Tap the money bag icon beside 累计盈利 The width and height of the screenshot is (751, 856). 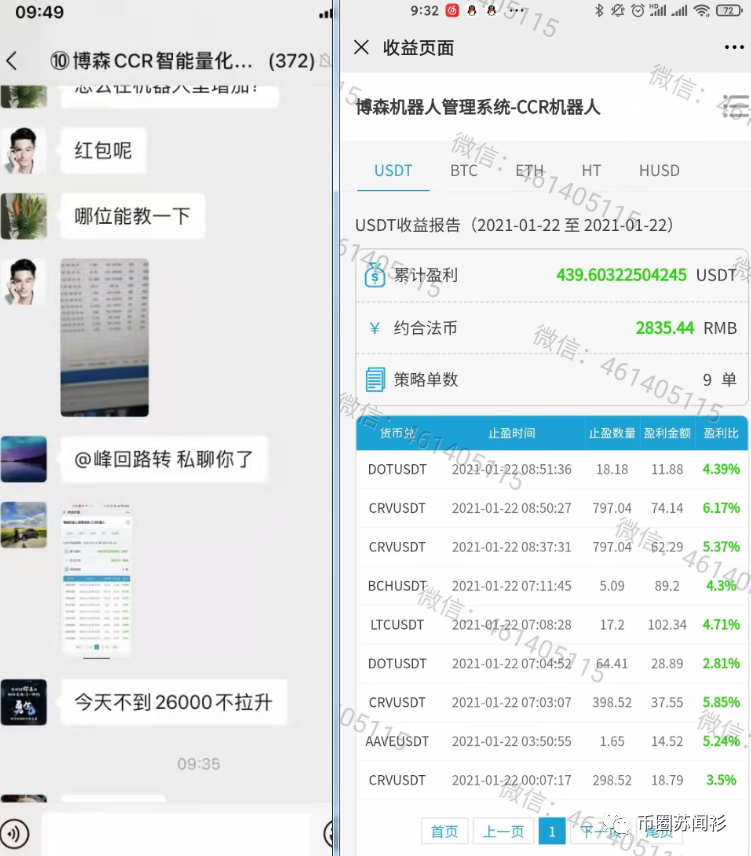(375, 275)
